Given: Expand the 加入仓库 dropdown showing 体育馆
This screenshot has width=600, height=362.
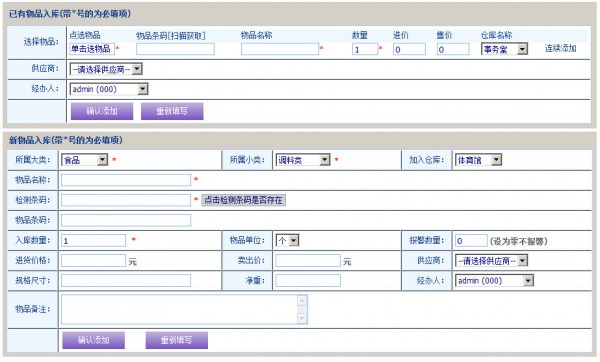Looking at the screenshot, I should [x=478, y=160].
